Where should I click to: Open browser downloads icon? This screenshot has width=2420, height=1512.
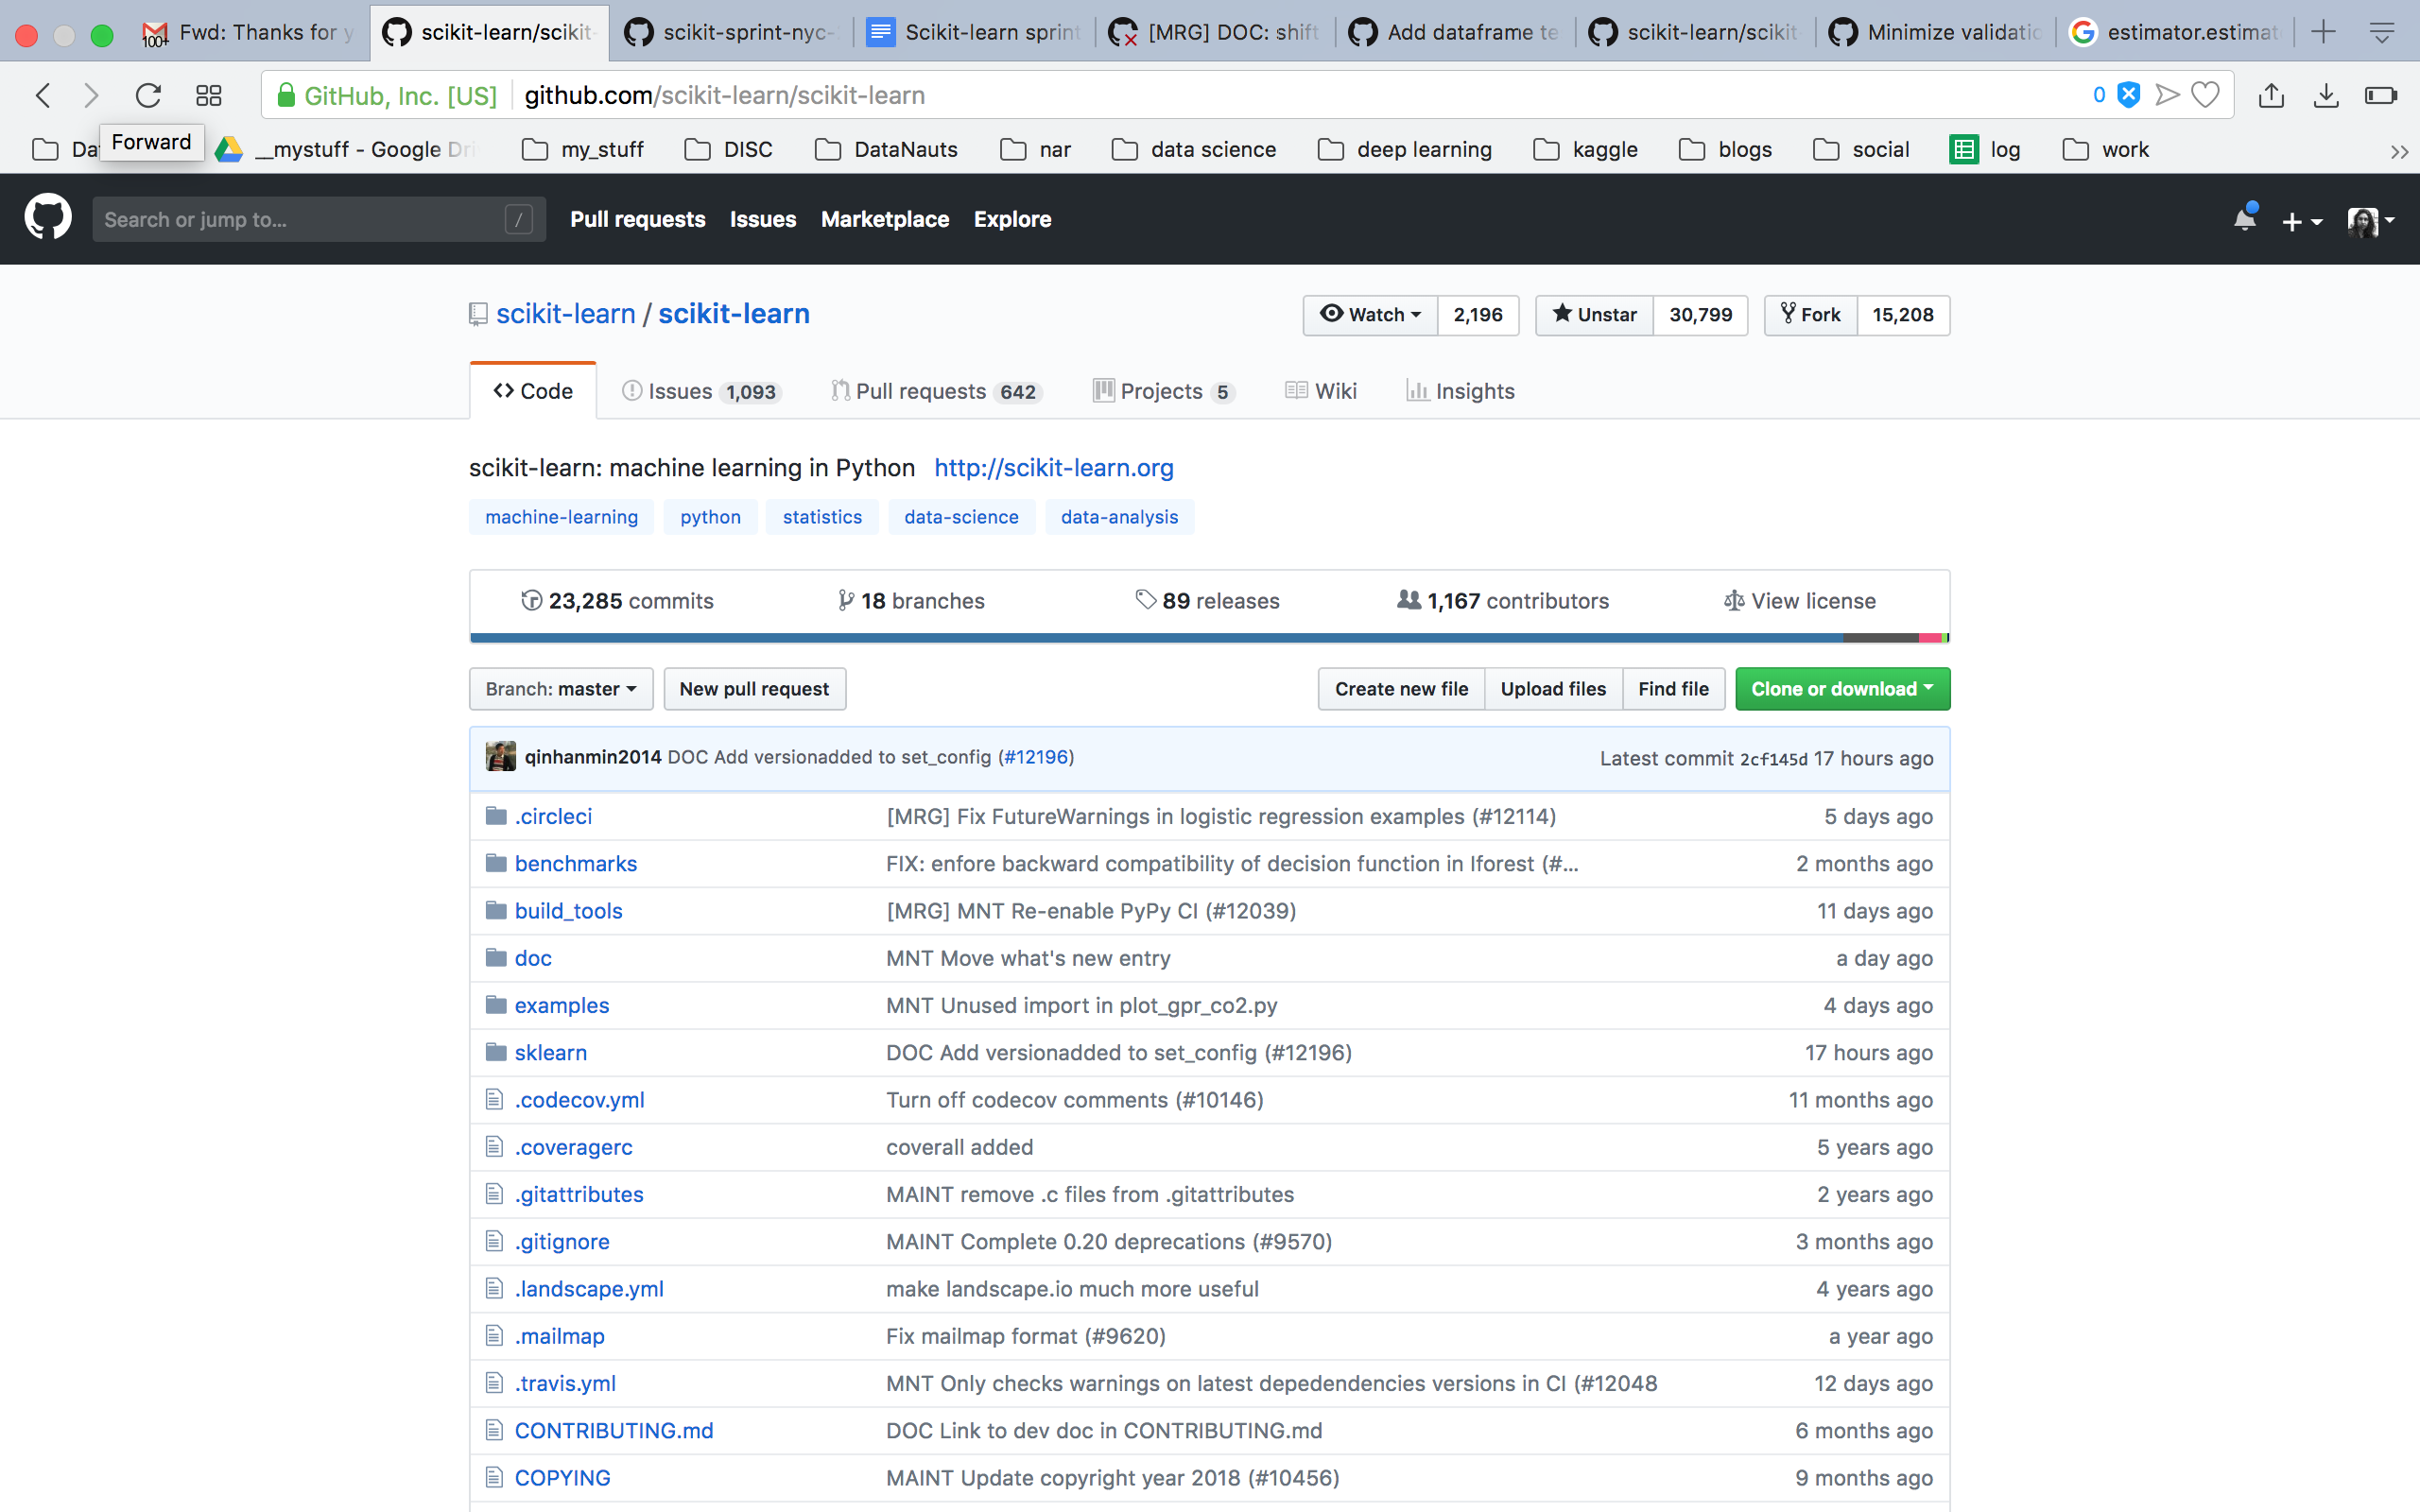2326,95
